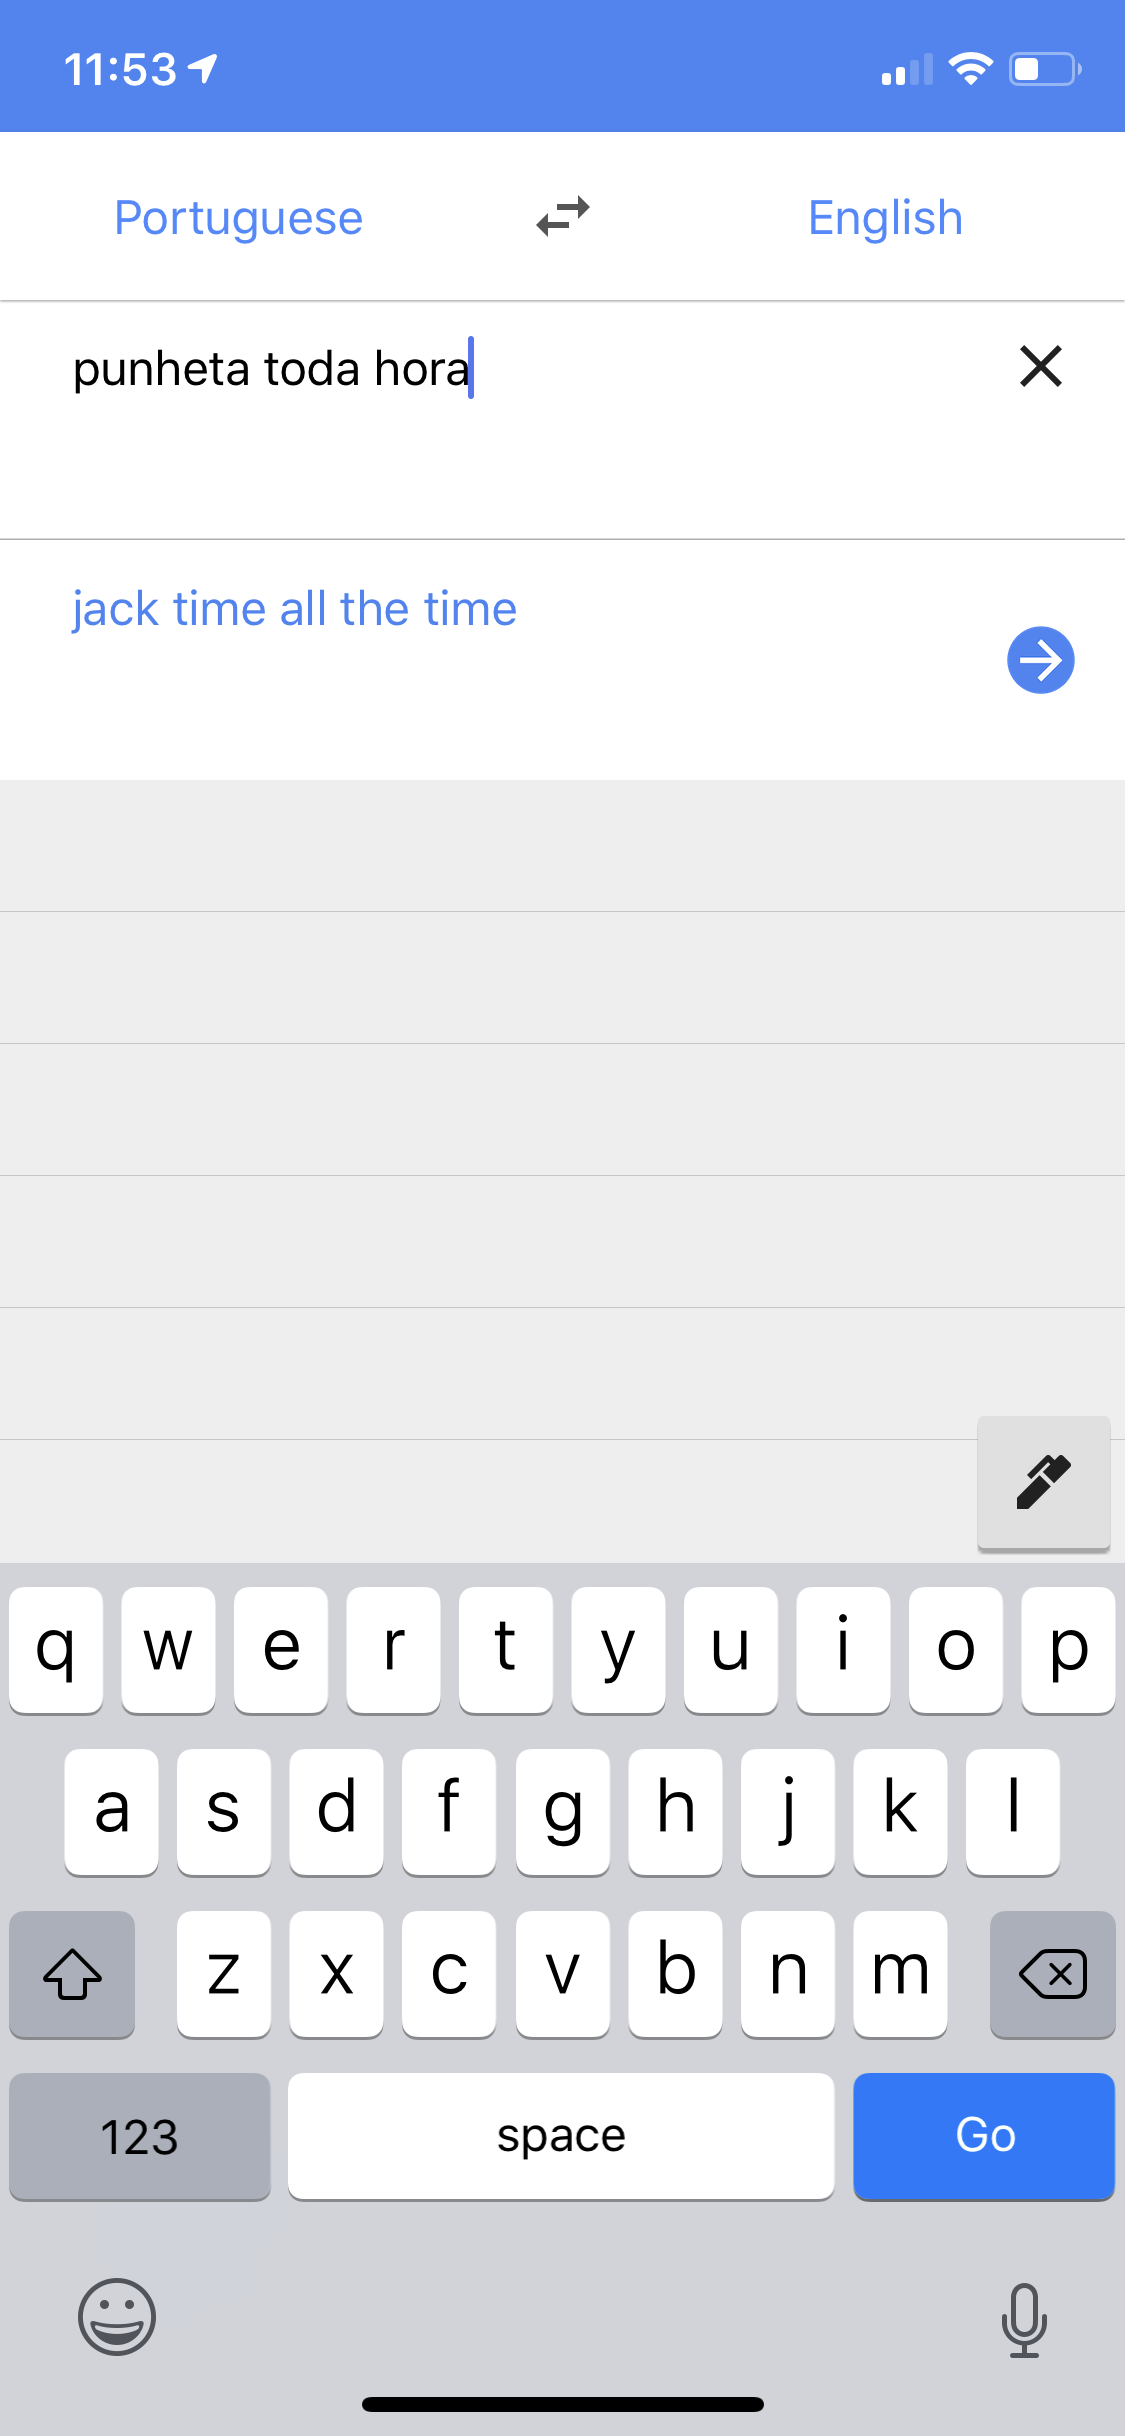Image resolution: width=1125 pixels, height=2436 pixels.
Task: Tap the emoji keyboard icon
Action: point(117,2317)
